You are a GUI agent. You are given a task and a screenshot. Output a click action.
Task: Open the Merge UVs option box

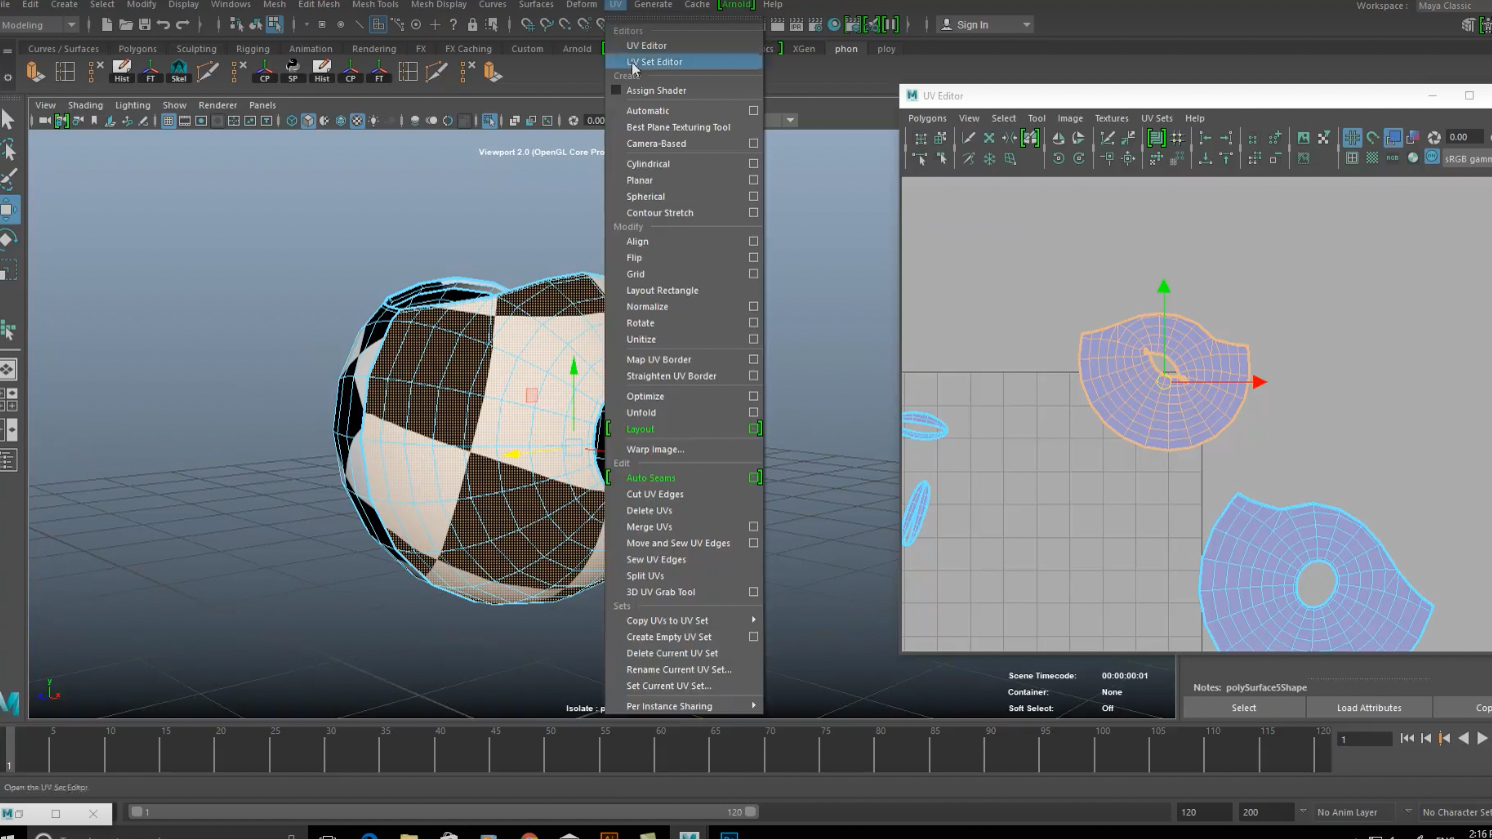(753, 527)
